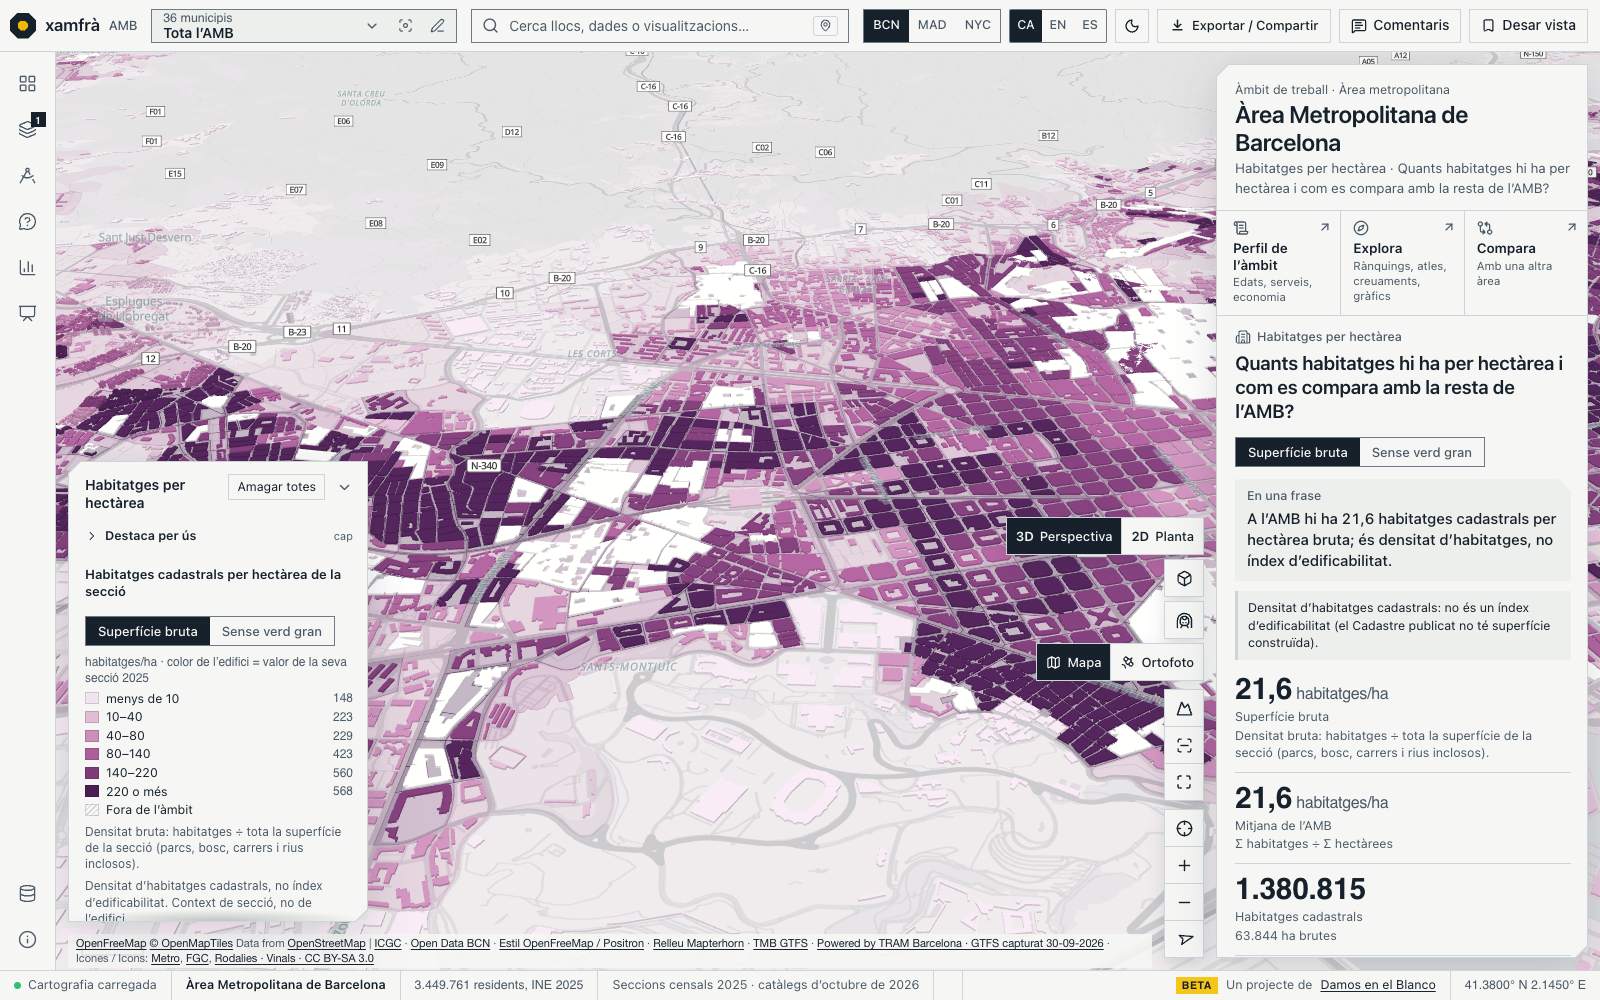The image size is (1600, 1000).
Task: Click the 220 o més legend color swatch
Action: tap(92, 792)
